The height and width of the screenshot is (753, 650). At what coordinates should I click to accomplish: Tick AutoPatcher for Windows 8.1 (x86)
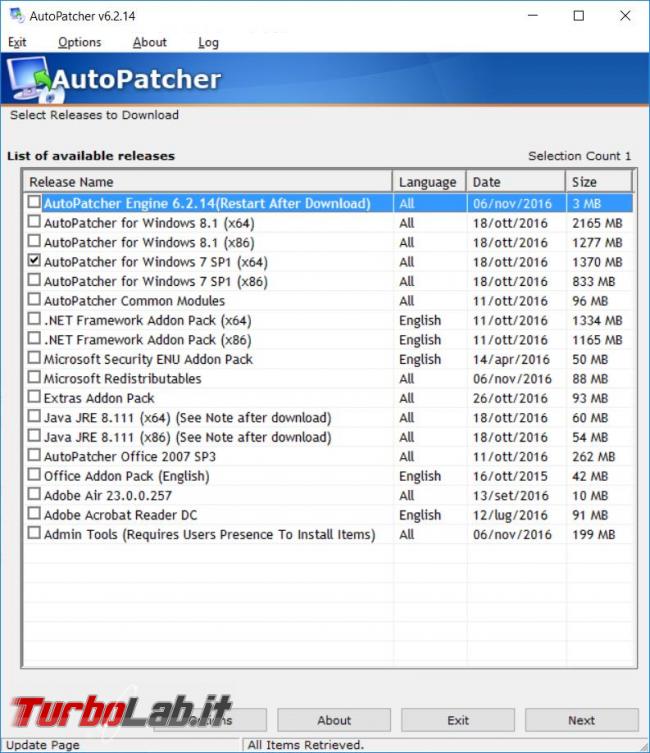(x=34, y=241)
